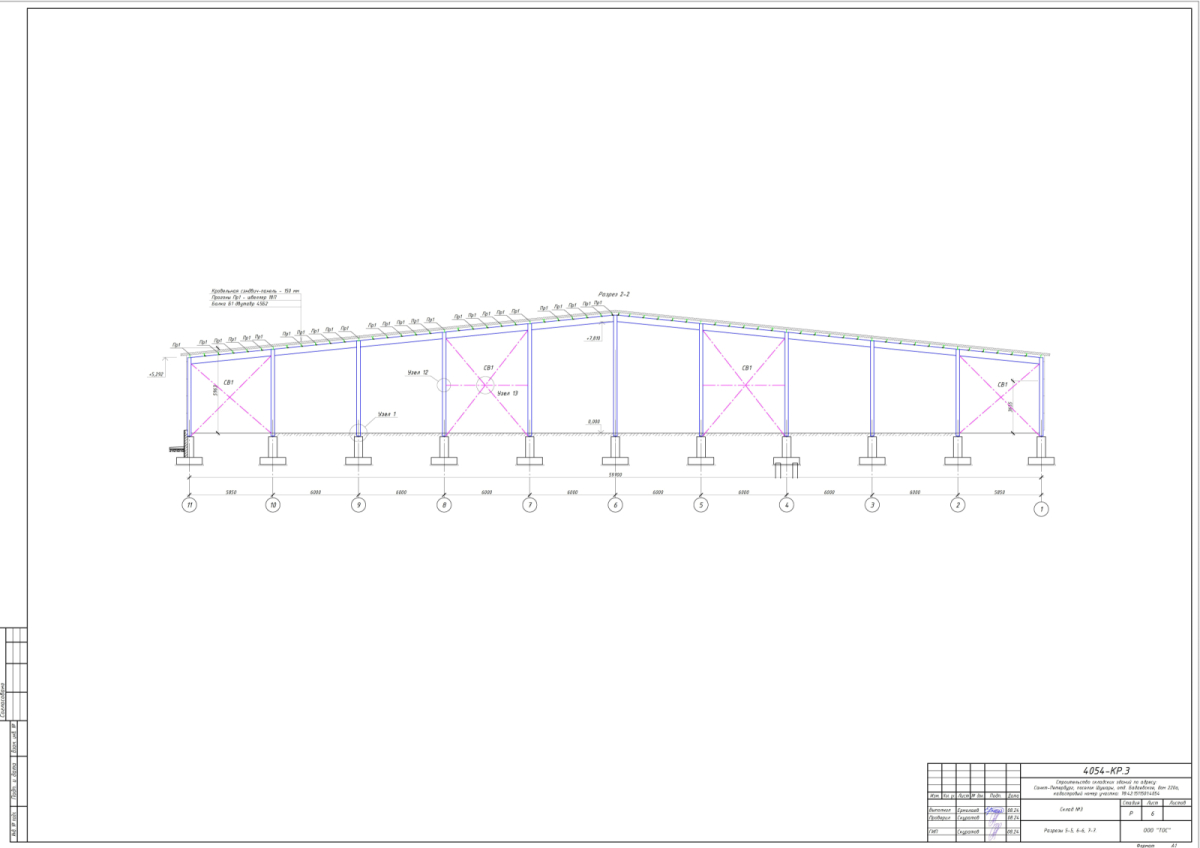This screenshot has width=1200, height=848.
Task: Click the СВ1 bracing label between axes 11 and 10
Action: pyautogui.click(x=229, y=382)
